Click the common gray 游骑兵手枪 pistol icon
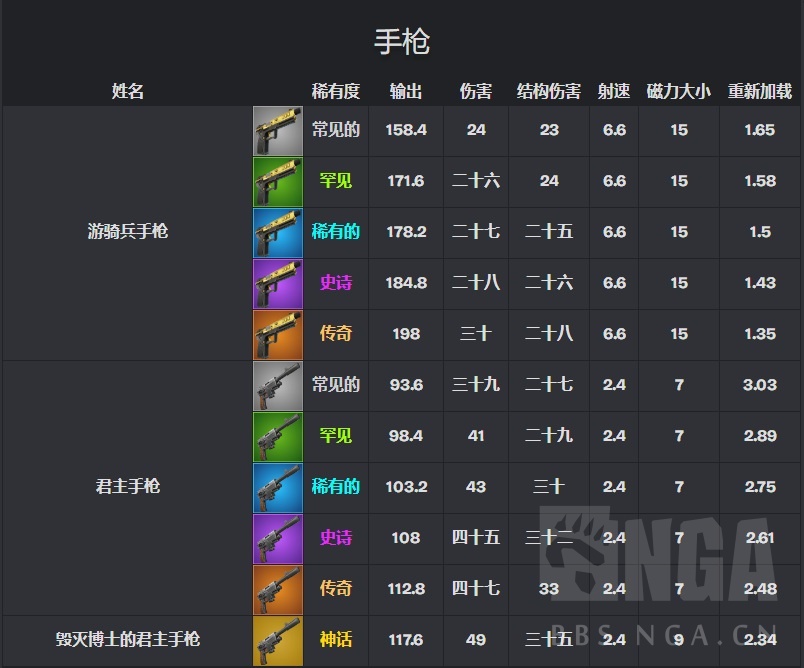This screenshot has width=804, height=668. coord(278,131)
